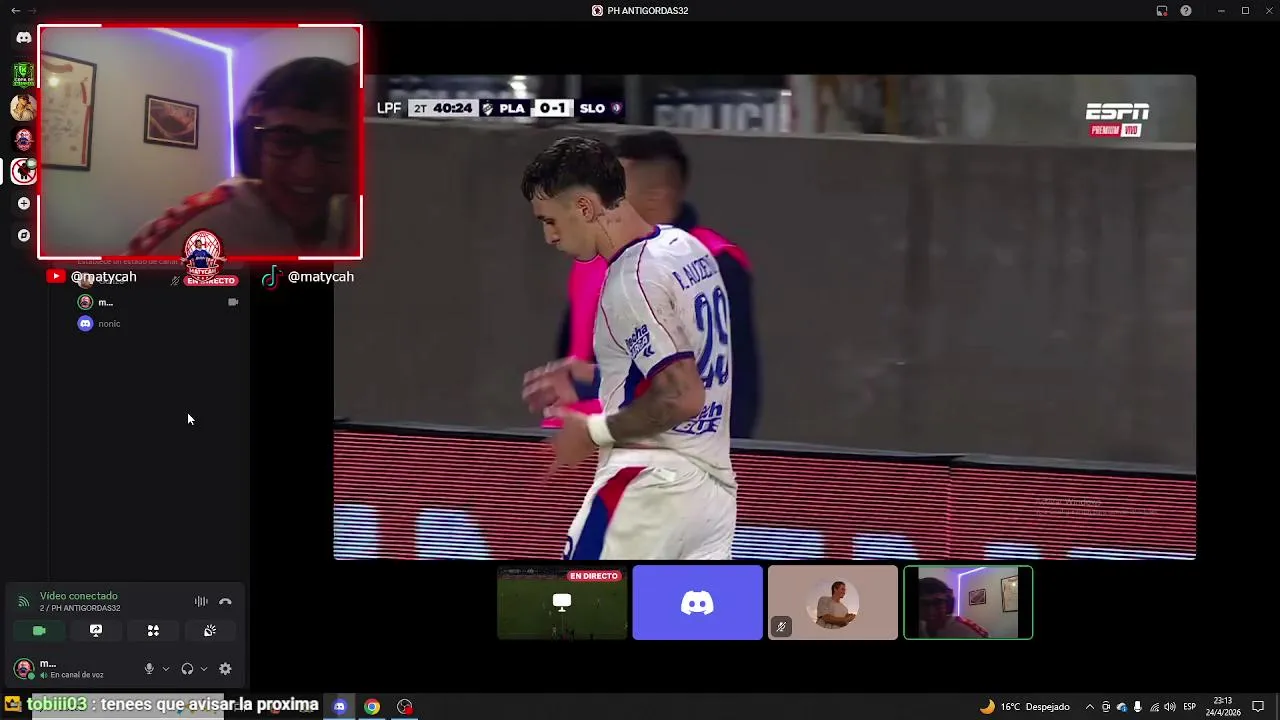Screen dimensions: 1280x720
Task: Open the volume speaker tray icon
Action: [1170, 707]
